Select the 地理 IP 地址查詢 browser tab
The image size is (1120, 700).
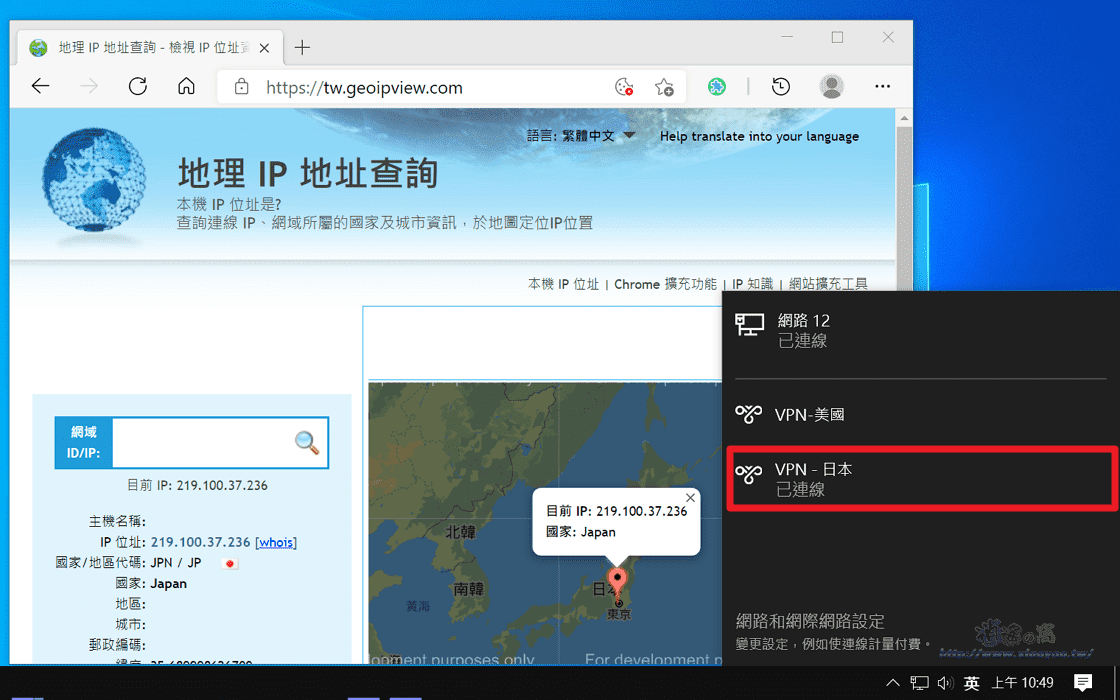[149, 48]
